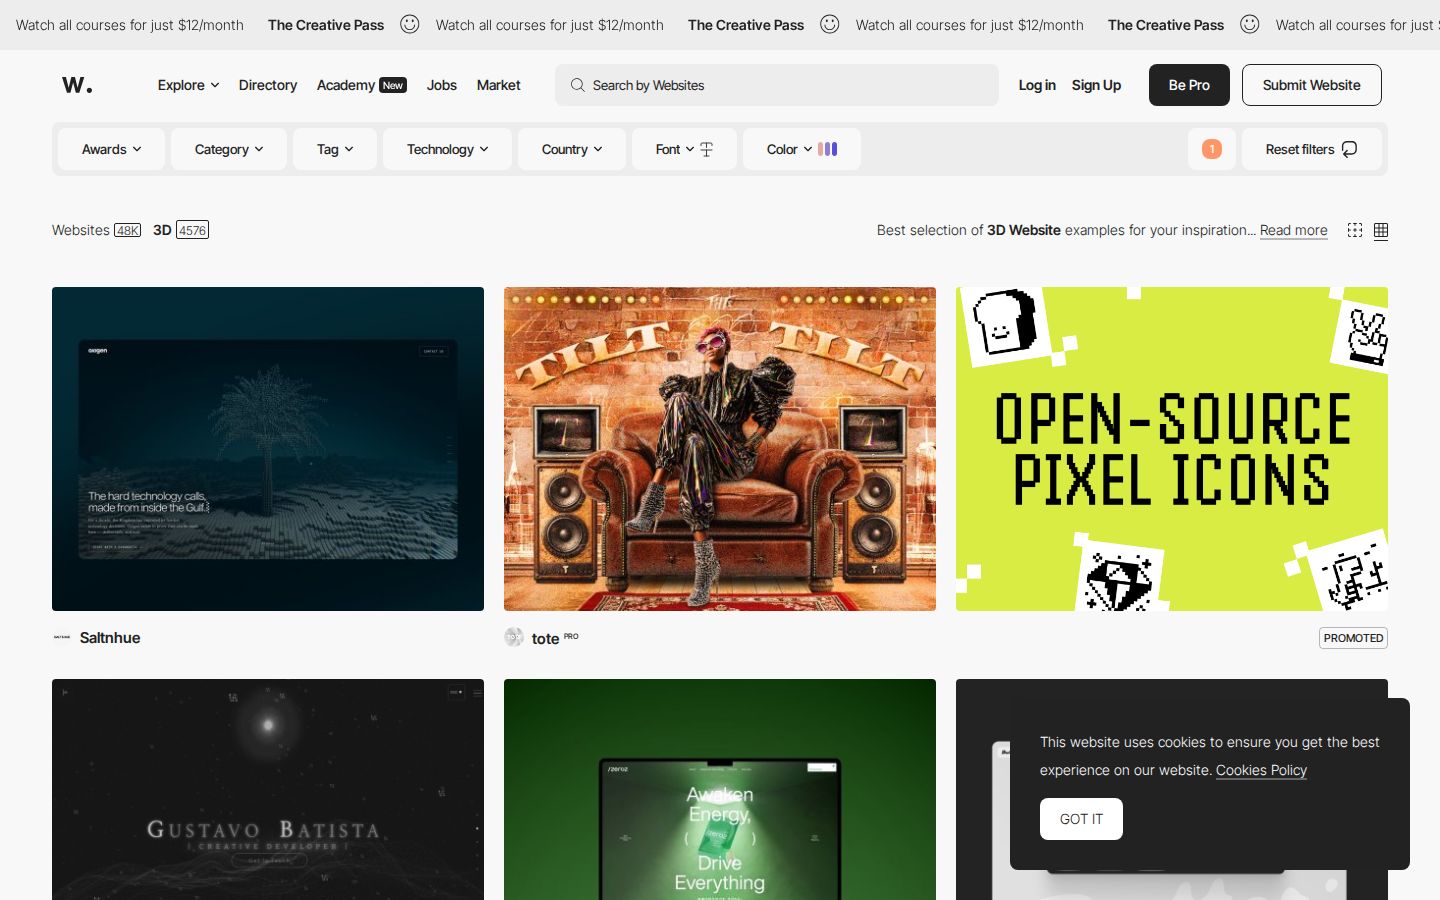Click the Search by Websites field
Image resolution: width=1440 pixels, height=900 pixels.
[777, 85]
